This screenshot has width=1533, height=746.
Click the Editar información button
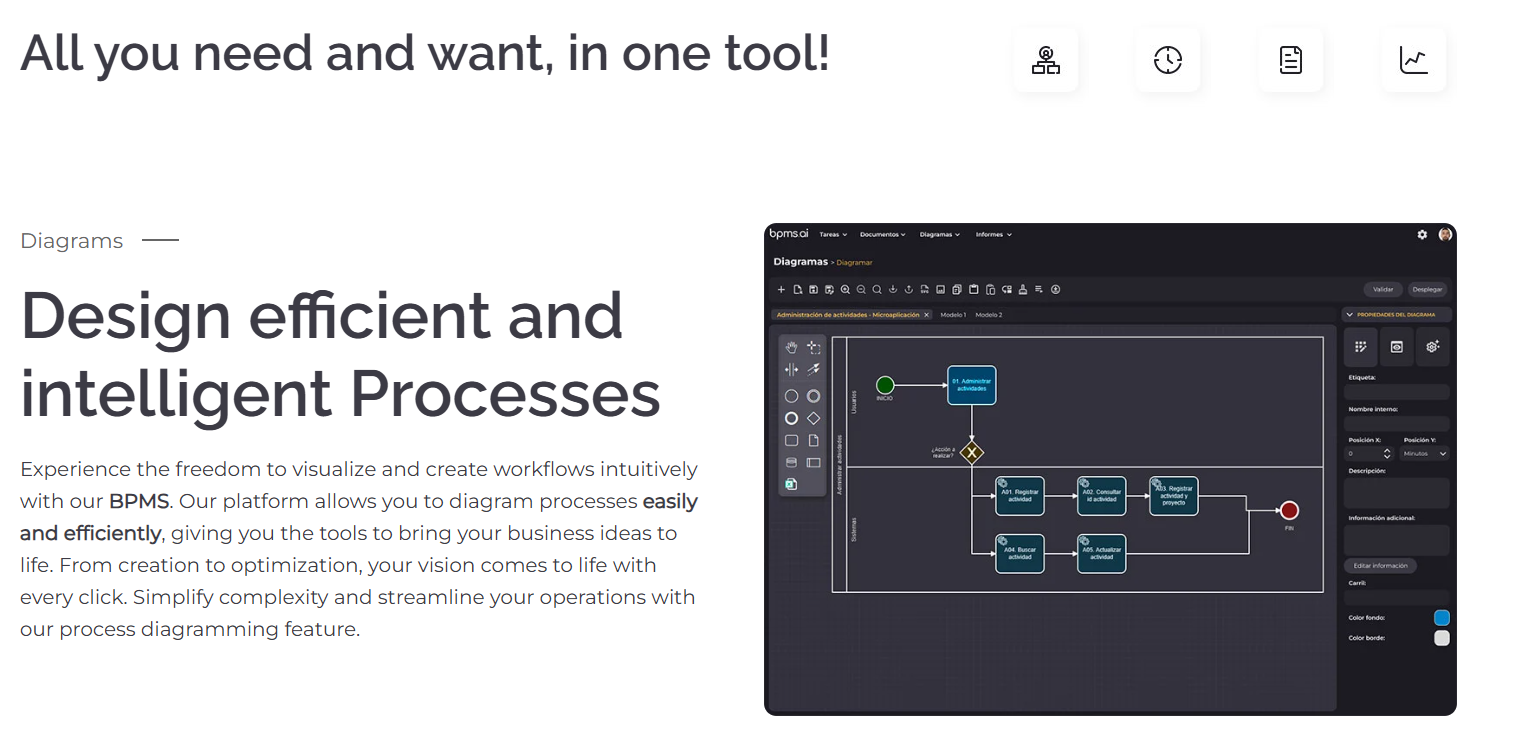coord(1380,566)
